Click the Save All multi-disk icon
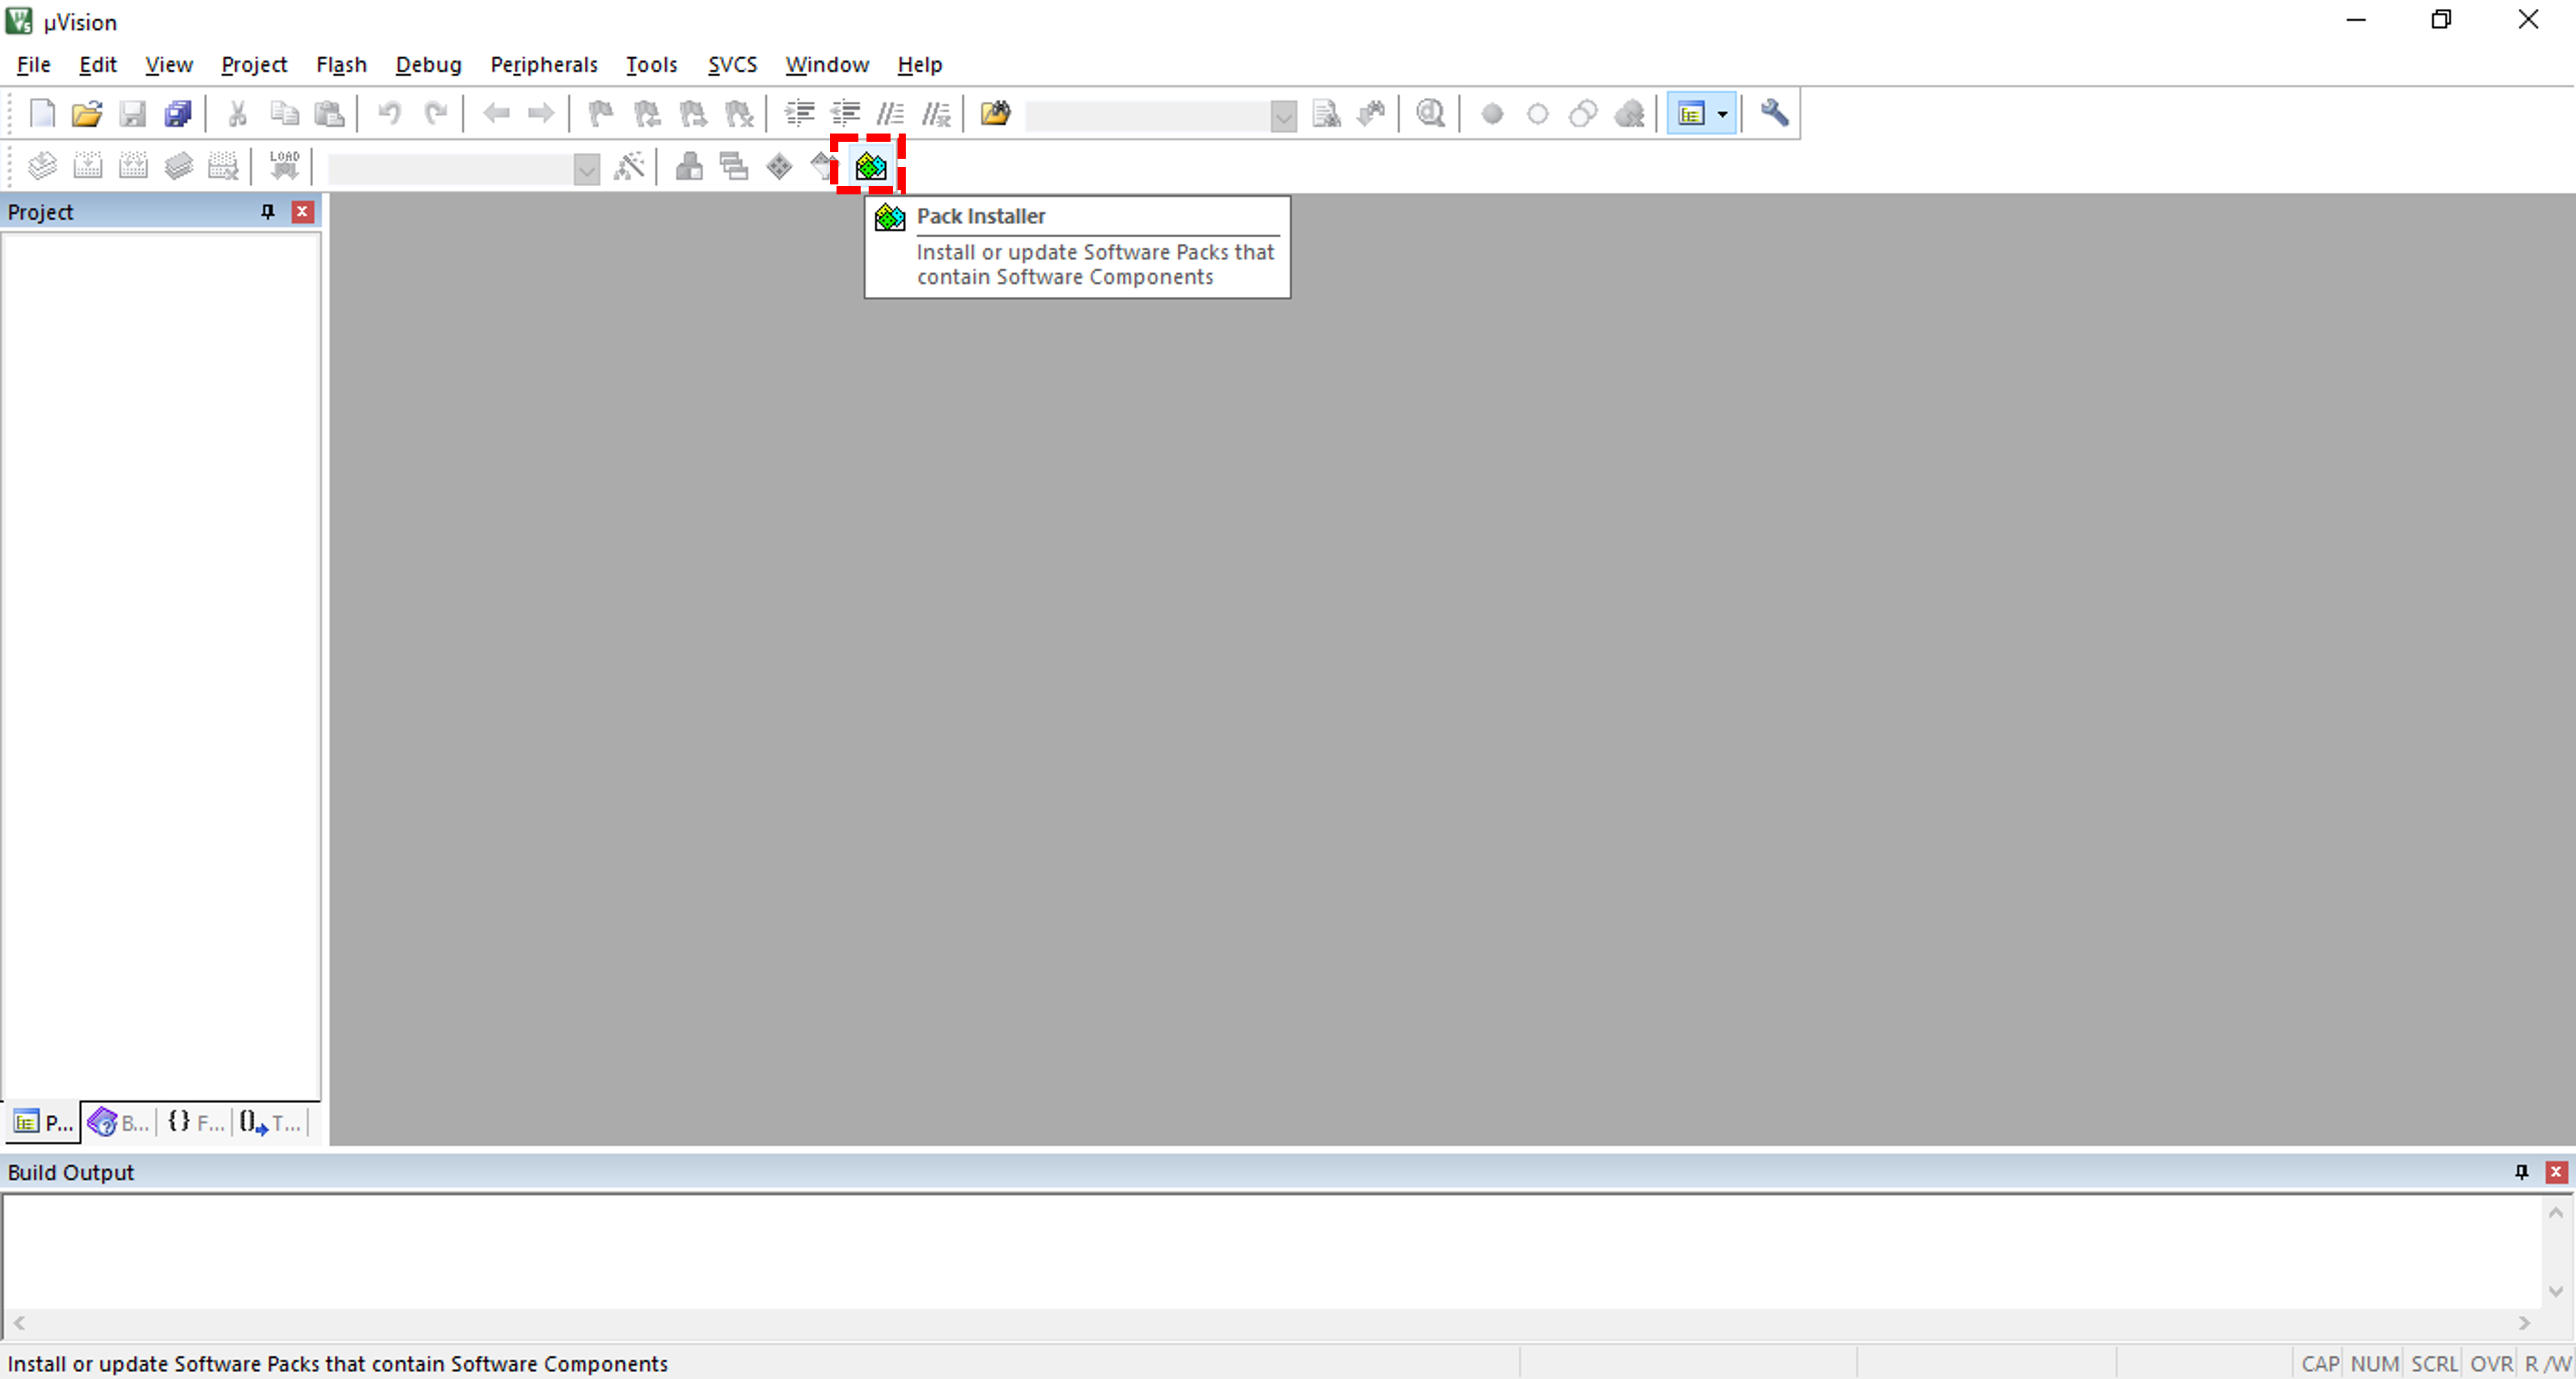 pos(178,114)
